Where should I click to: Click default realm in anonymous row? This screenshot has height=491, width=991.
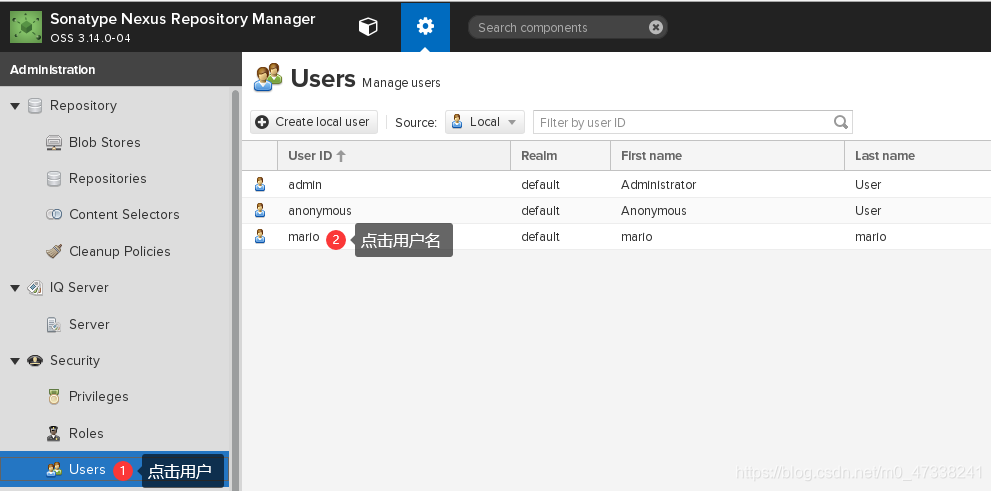[x=540, y=210]
